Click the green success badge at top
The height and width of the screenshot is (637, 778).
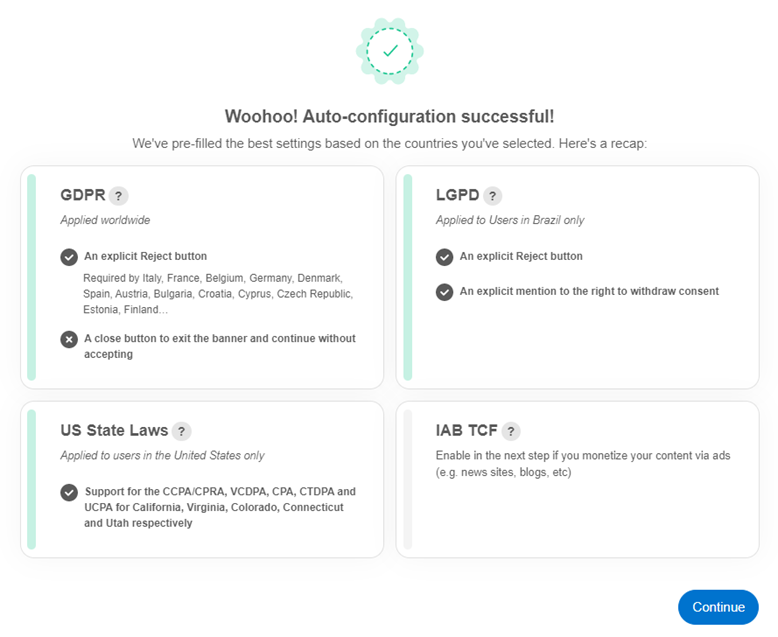[x=390, y=51]
